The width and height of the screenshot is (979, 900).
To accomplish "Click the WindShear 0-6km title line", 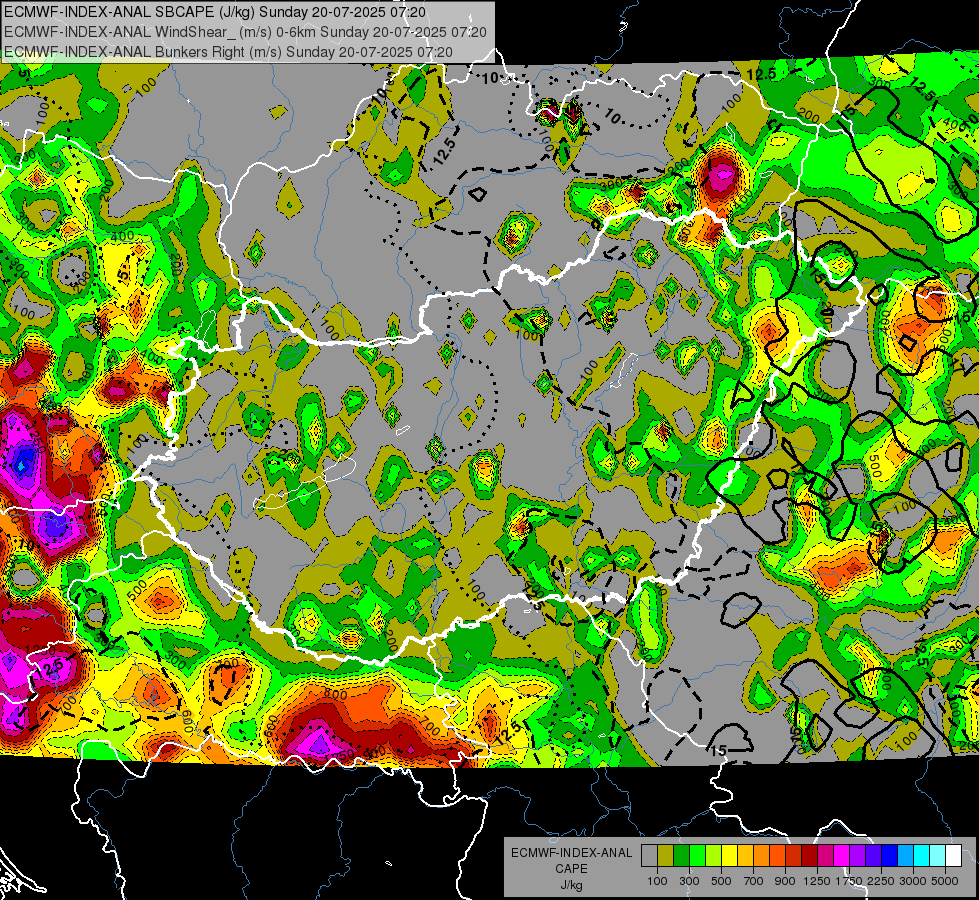I will [x=245, y=32].
